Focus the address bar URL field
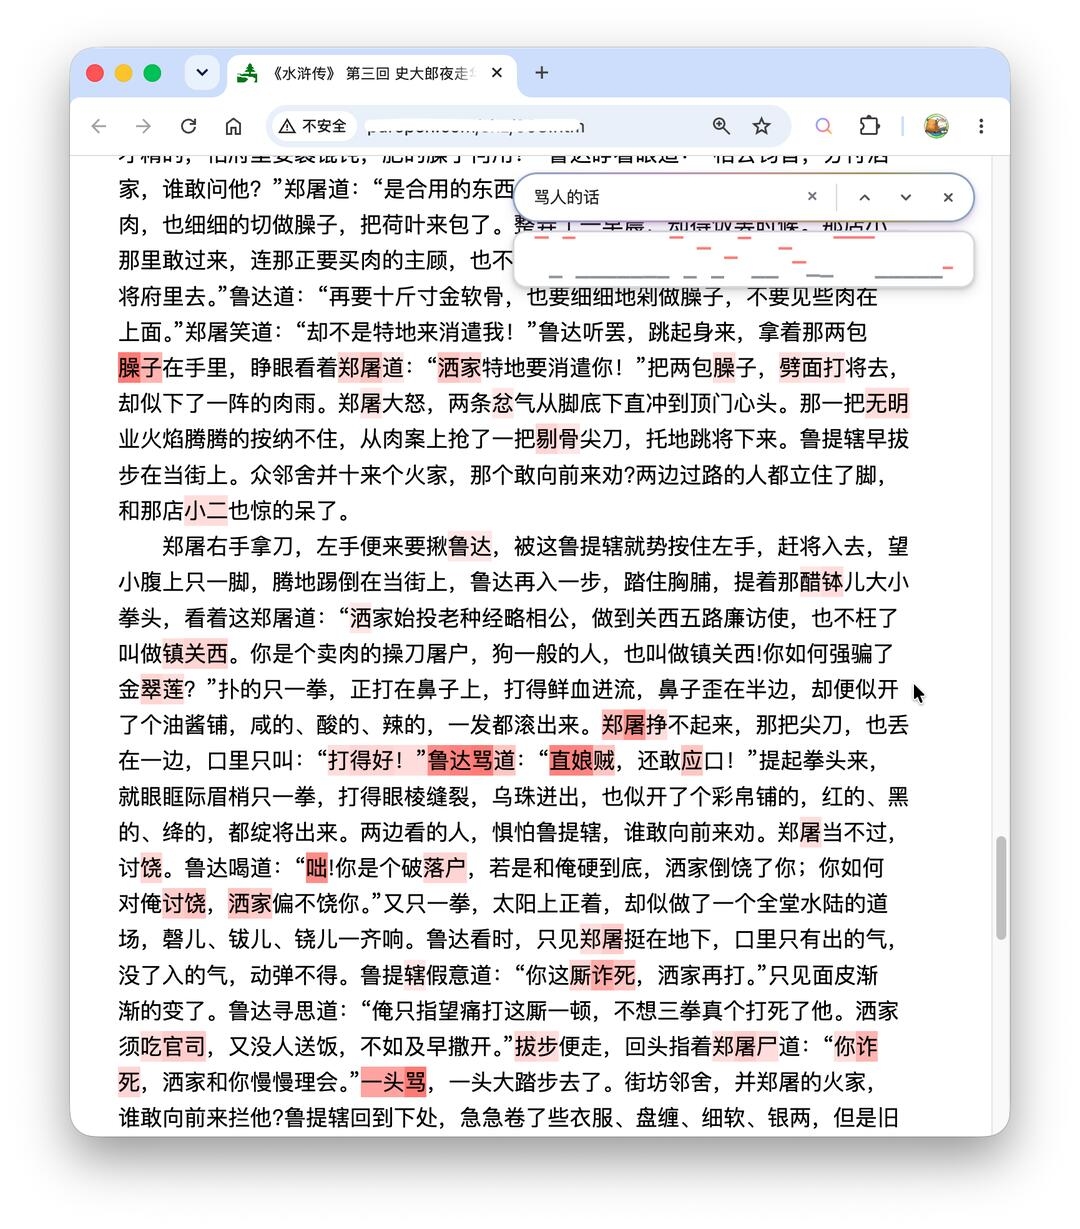The width and height of the screenshot is (1080, 1229). [530, 126]
